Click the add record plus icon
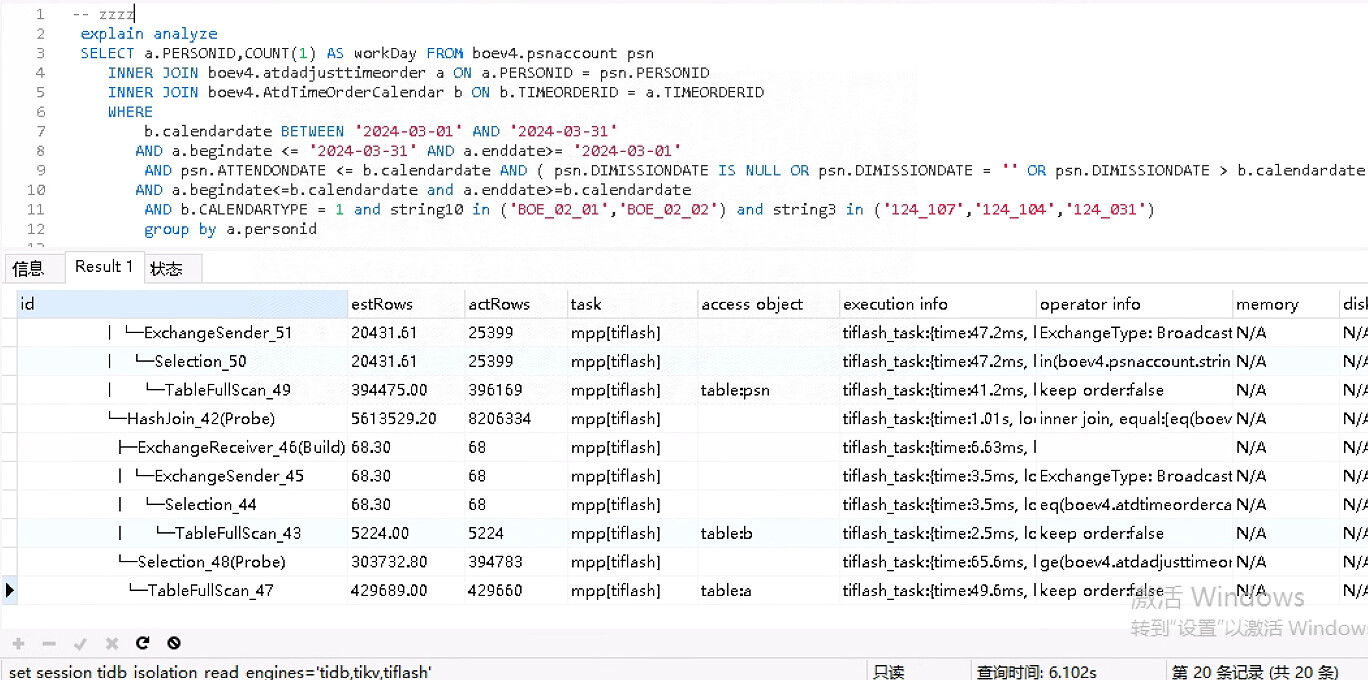The height and width of the screenshot is (680, 1368). click(x=18, y=644)
